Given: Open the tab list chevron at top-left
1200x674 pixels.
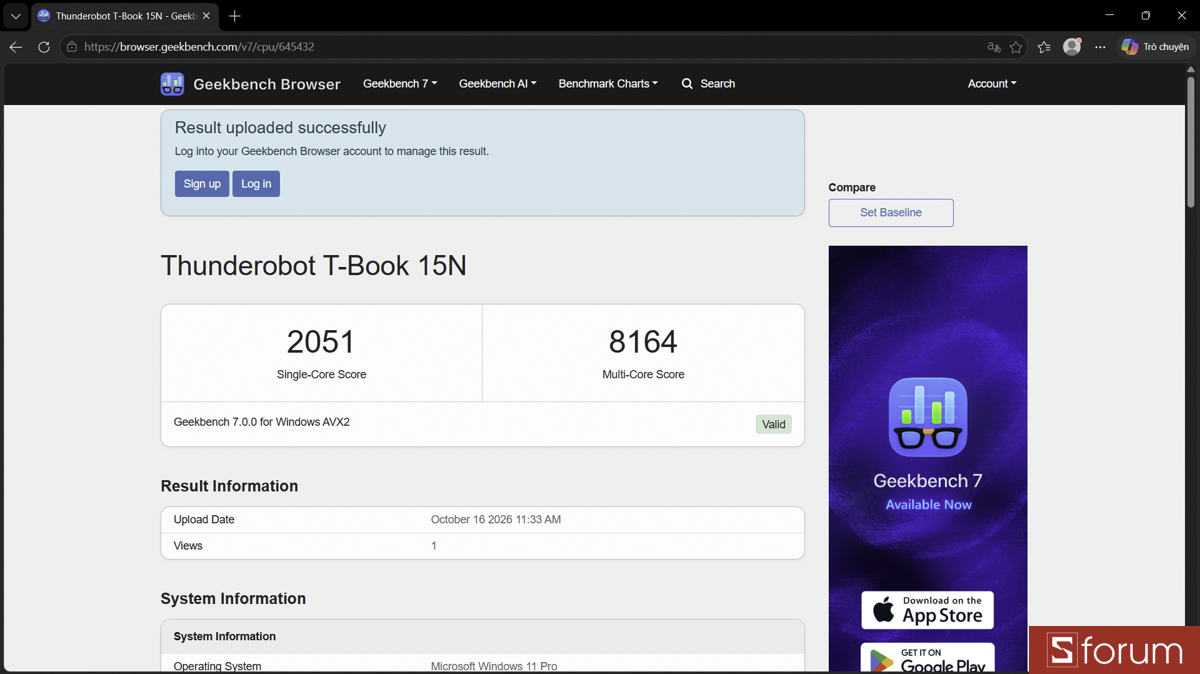Looking at the screenshot, I should coord(15,16).
